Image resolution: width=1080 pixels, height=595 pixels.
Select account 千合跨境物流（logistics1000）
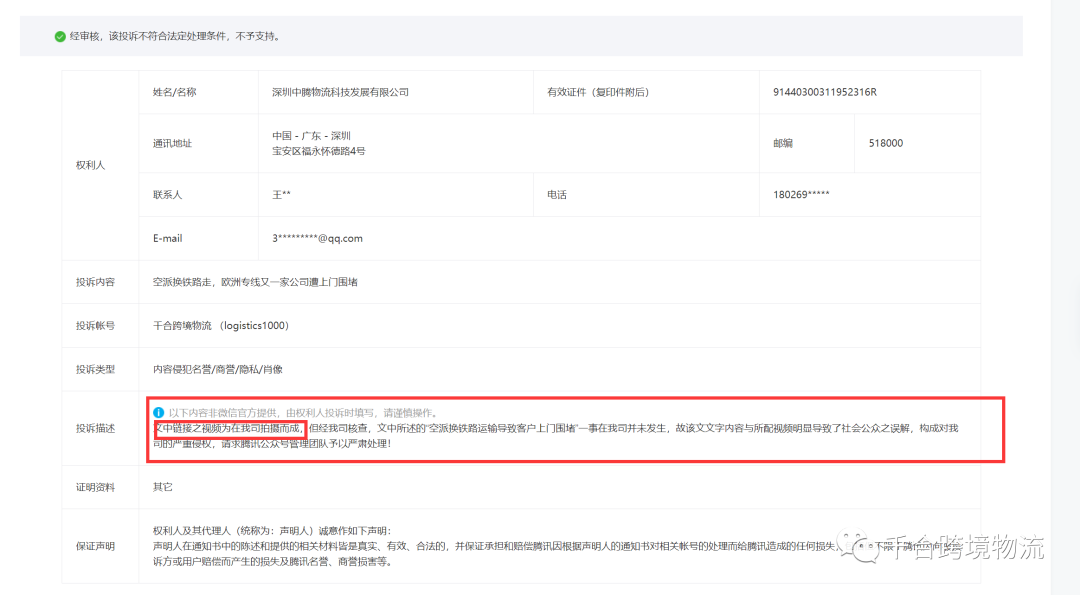[x=220, y=326]
